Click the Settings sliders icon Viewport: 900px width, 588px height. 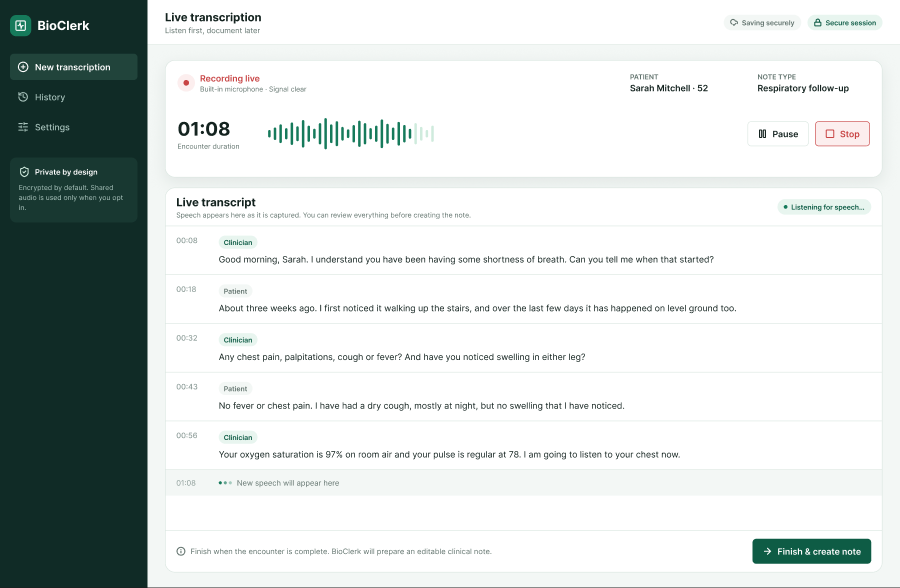point(23,127)
